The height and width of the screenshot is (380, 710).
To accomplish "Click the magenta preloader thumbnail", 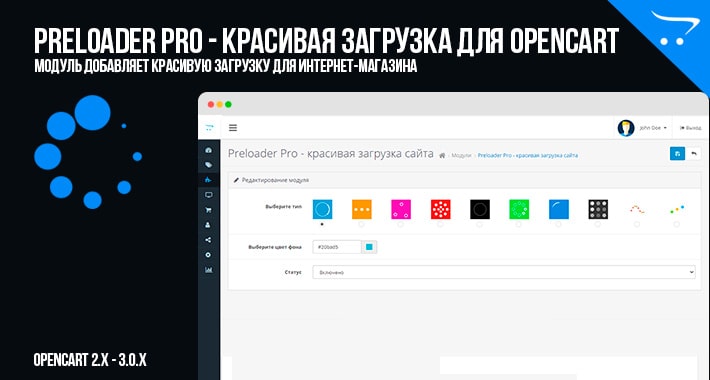I will [x=401, y=209].
